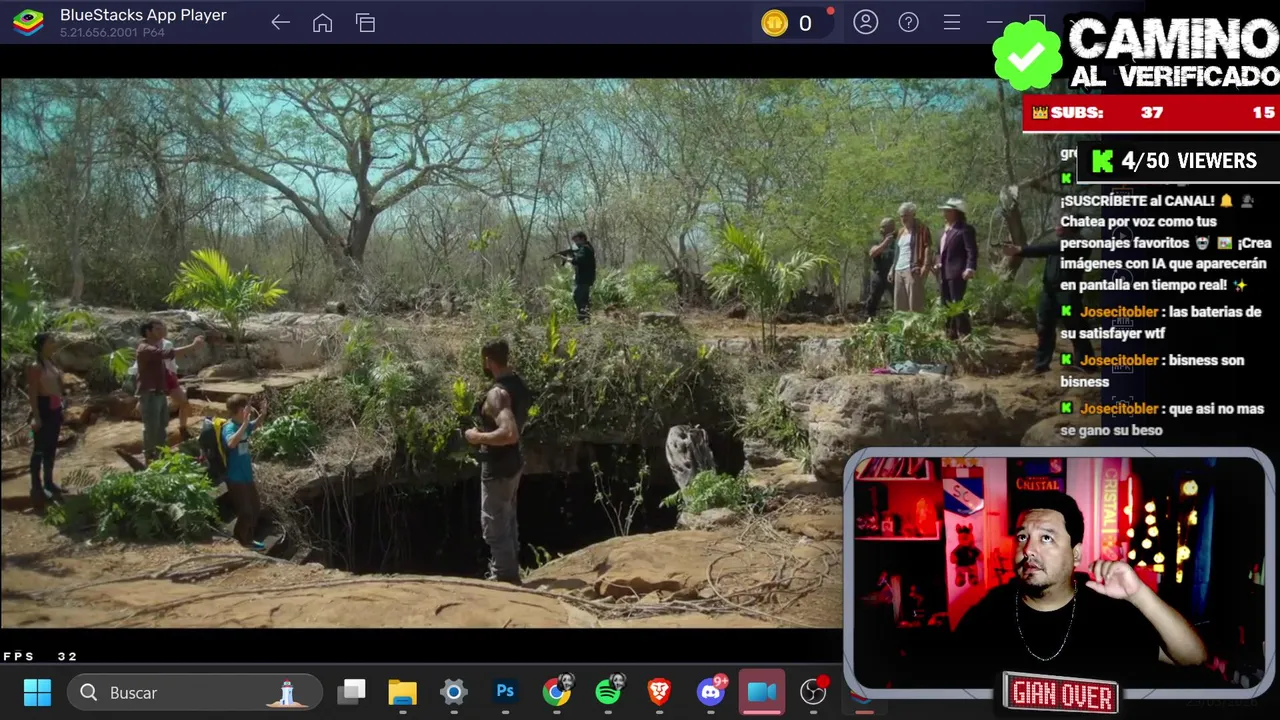This screenshot has width=1280, height=720.
Task: Open Google Chrome from the taskbar
Action: 557,692
